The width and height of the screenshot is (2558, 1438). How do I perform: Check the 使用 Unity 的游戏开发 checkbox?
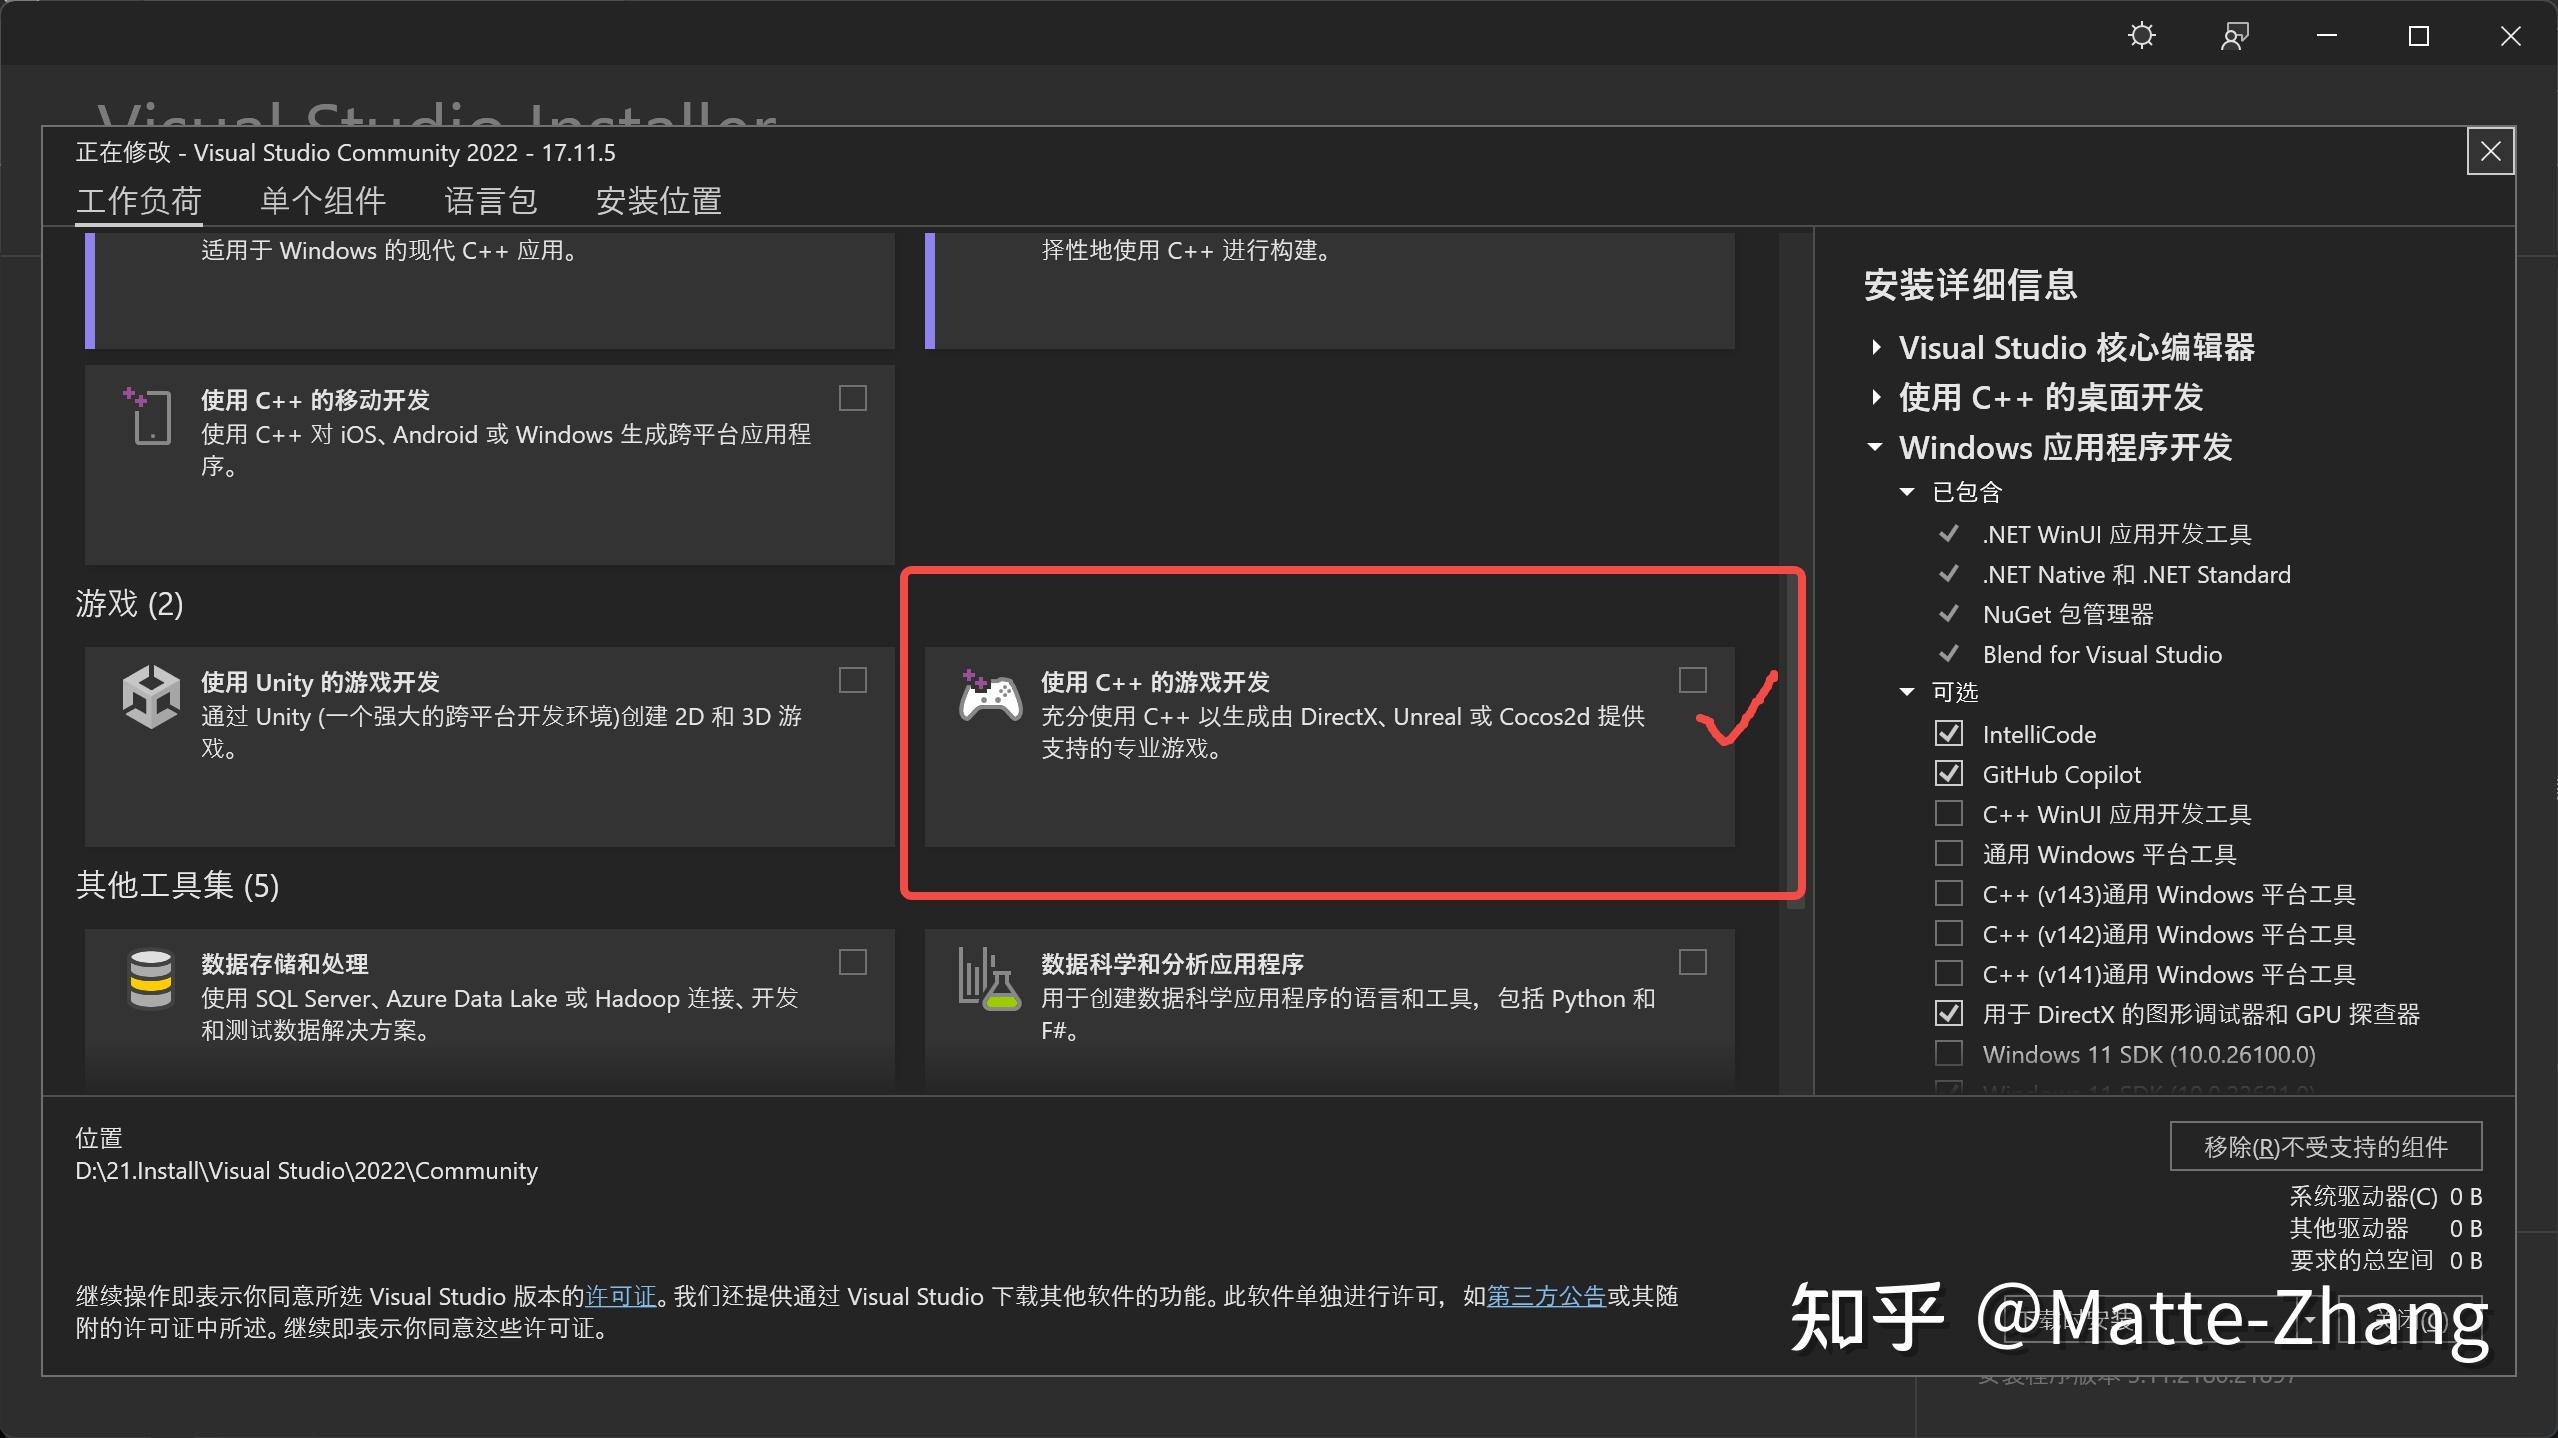851,680
